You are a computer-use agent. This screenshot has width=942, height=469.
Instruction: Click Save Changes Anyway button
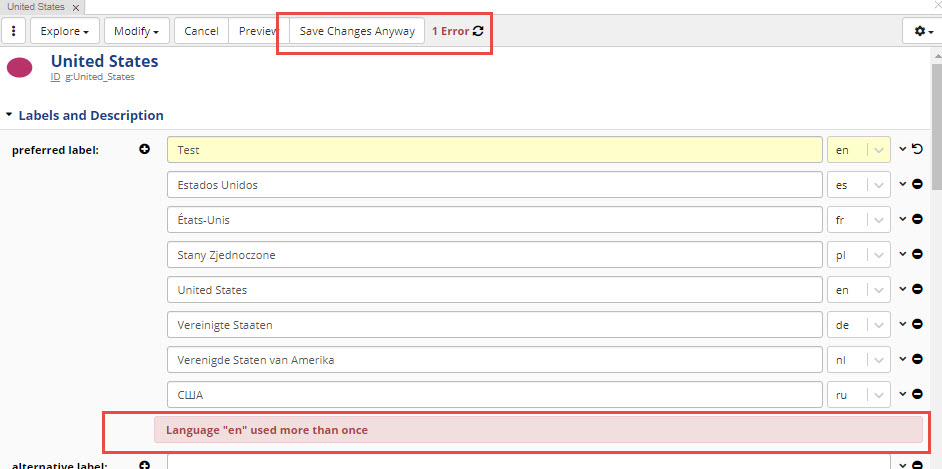tap(357, 31)
